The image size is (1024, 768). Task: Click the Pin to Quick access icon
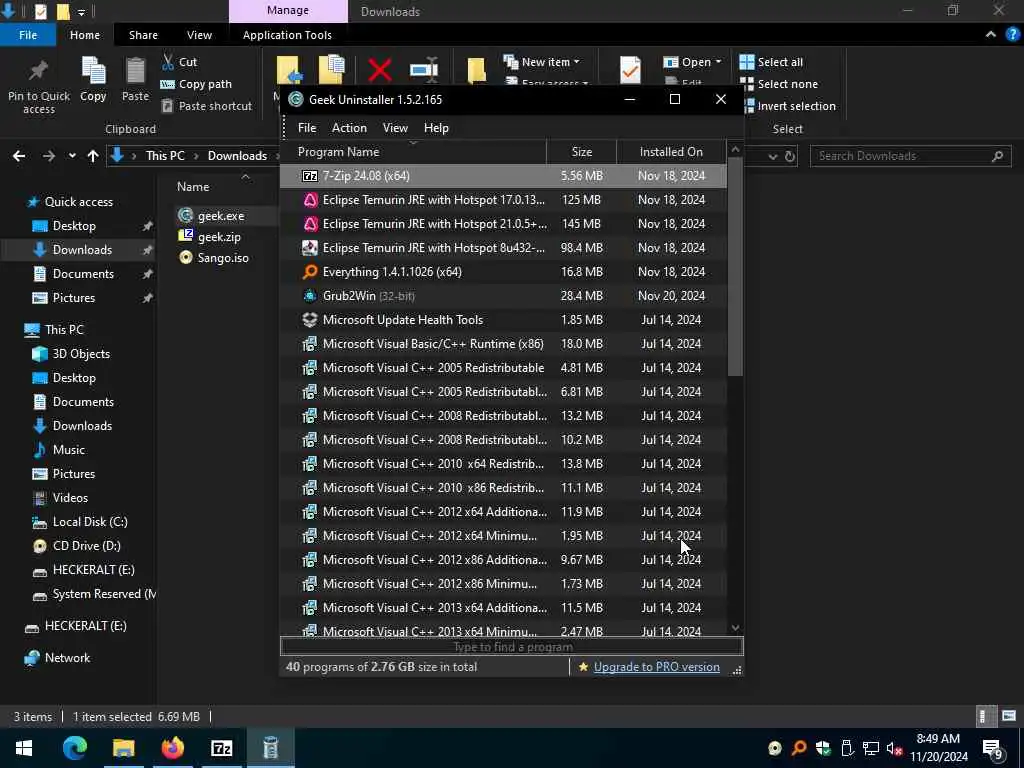39,69
